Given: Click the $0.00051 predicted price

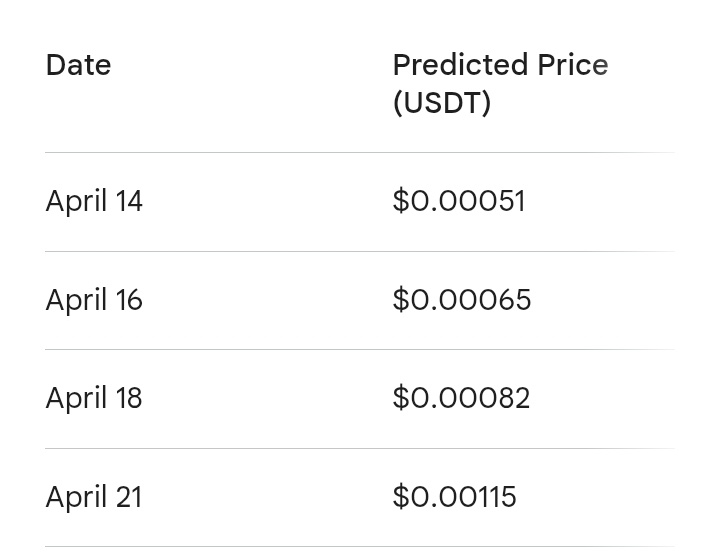Looking at the screenshot, I should [459, 201].
